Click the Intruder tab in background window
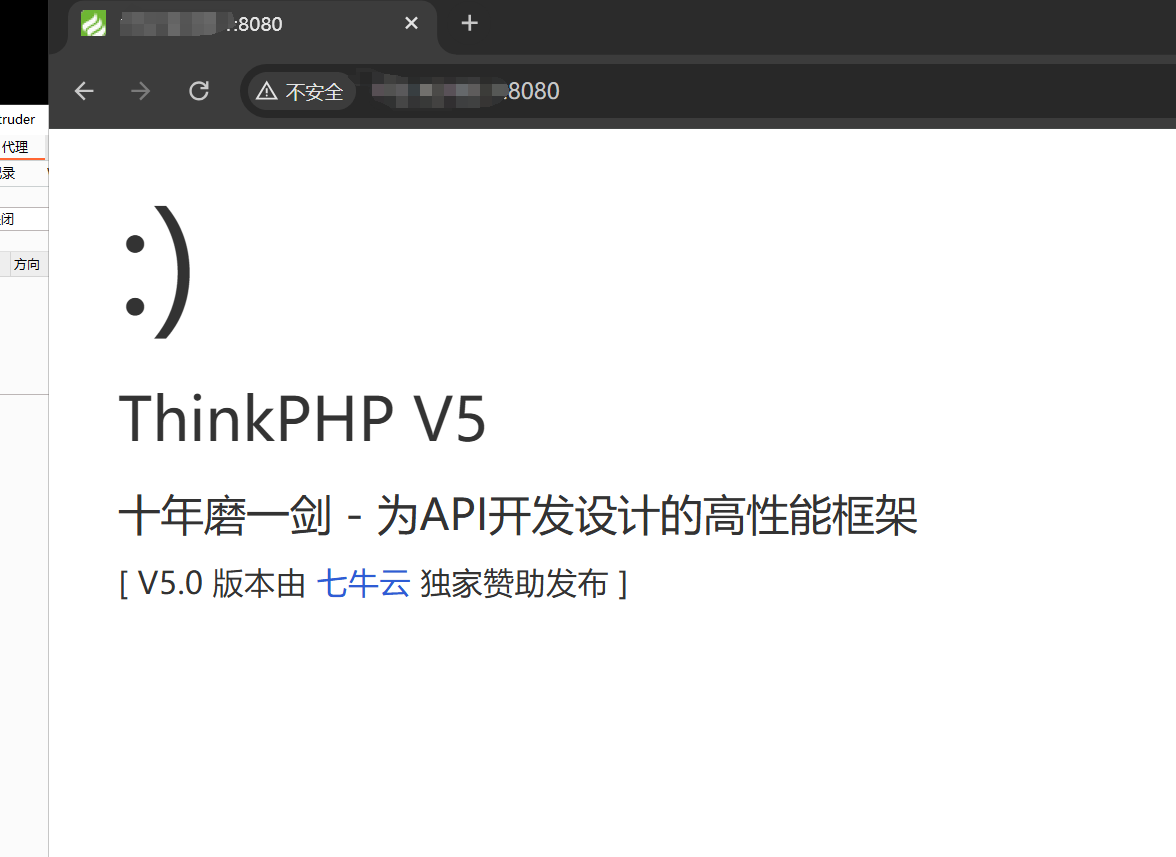Viewport: 1176px width, 857px height. 17,119
